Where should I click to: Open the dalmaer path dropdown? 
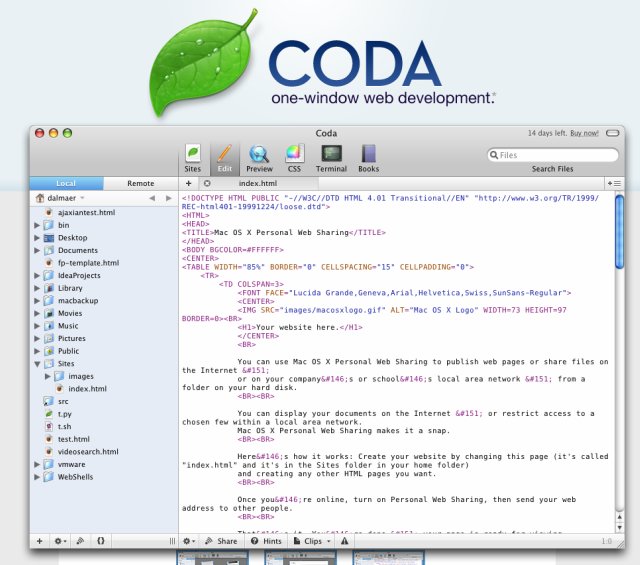point(60,199)
